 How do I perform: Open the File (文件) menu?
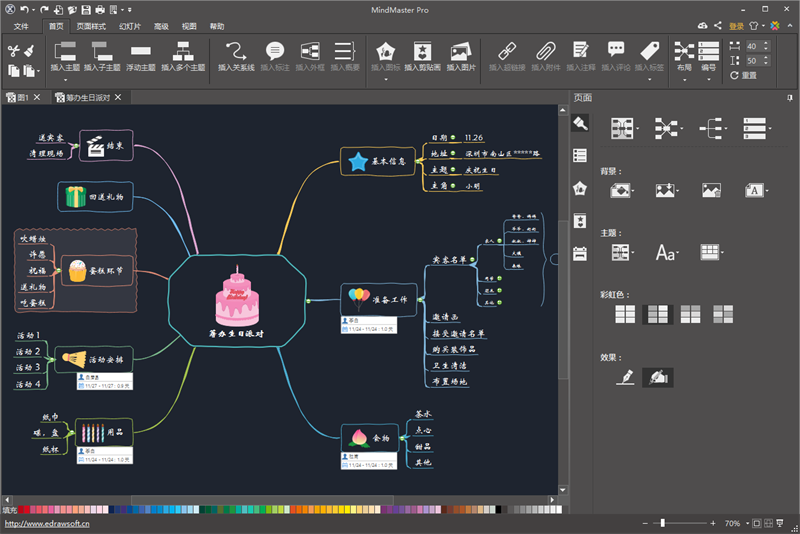pyautogui.click(x=21, y=26)
